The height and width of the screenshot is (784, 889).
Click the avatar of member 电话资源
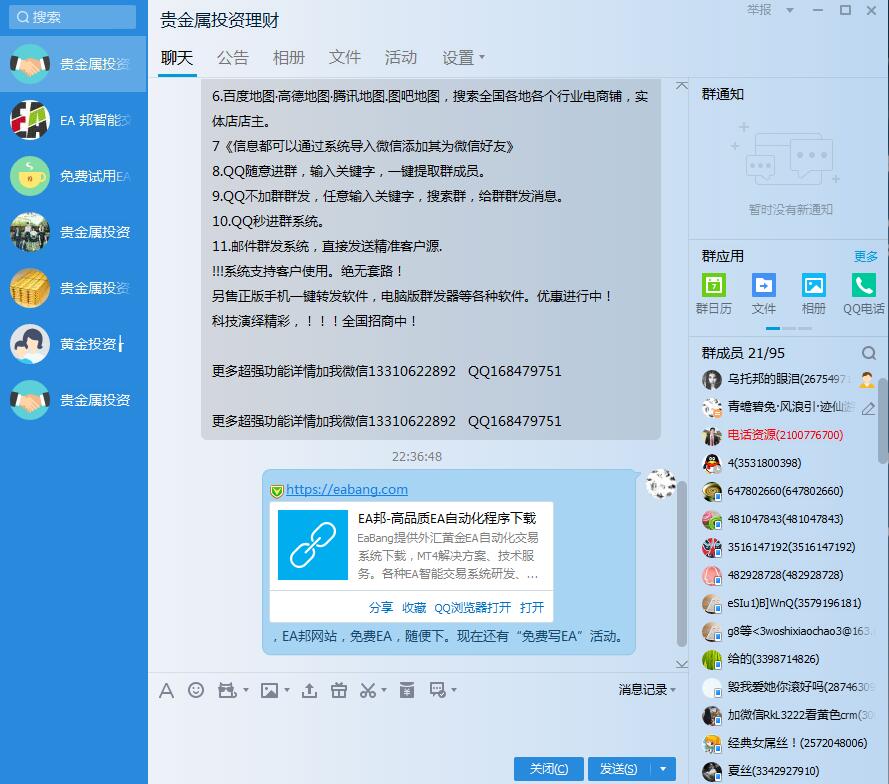coord(712,435)
